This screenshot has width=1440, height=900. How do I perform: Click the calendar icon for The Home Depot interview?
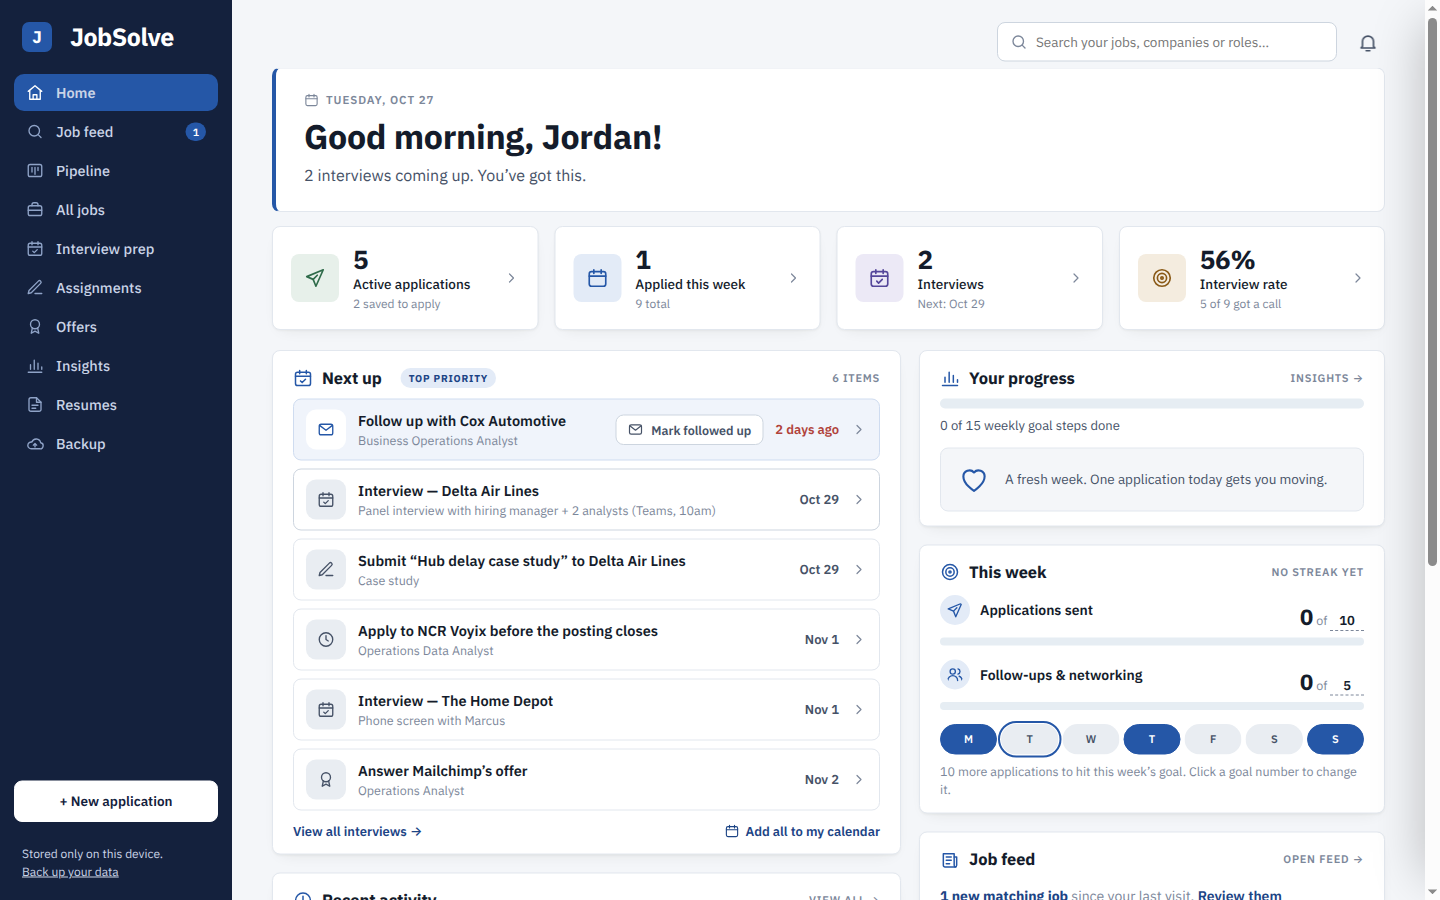[x=326, y=710]
